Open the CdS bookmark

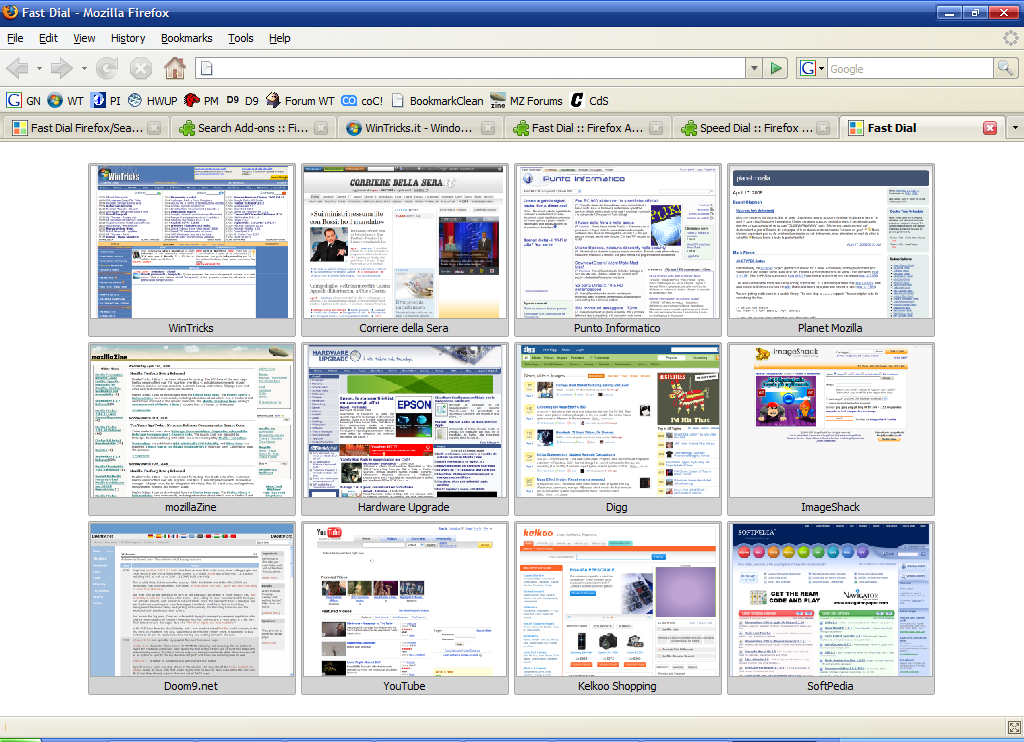[x=589, y=101]
